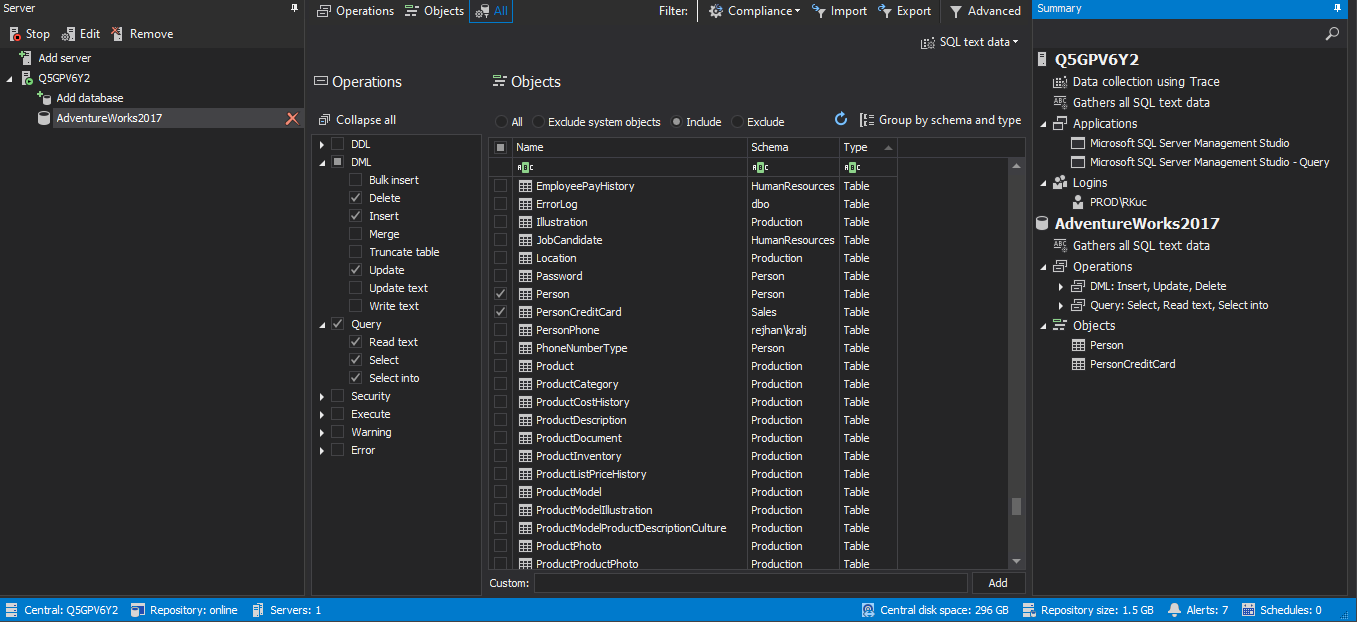Click the Summary search magnifier icon

point(1332,34)
